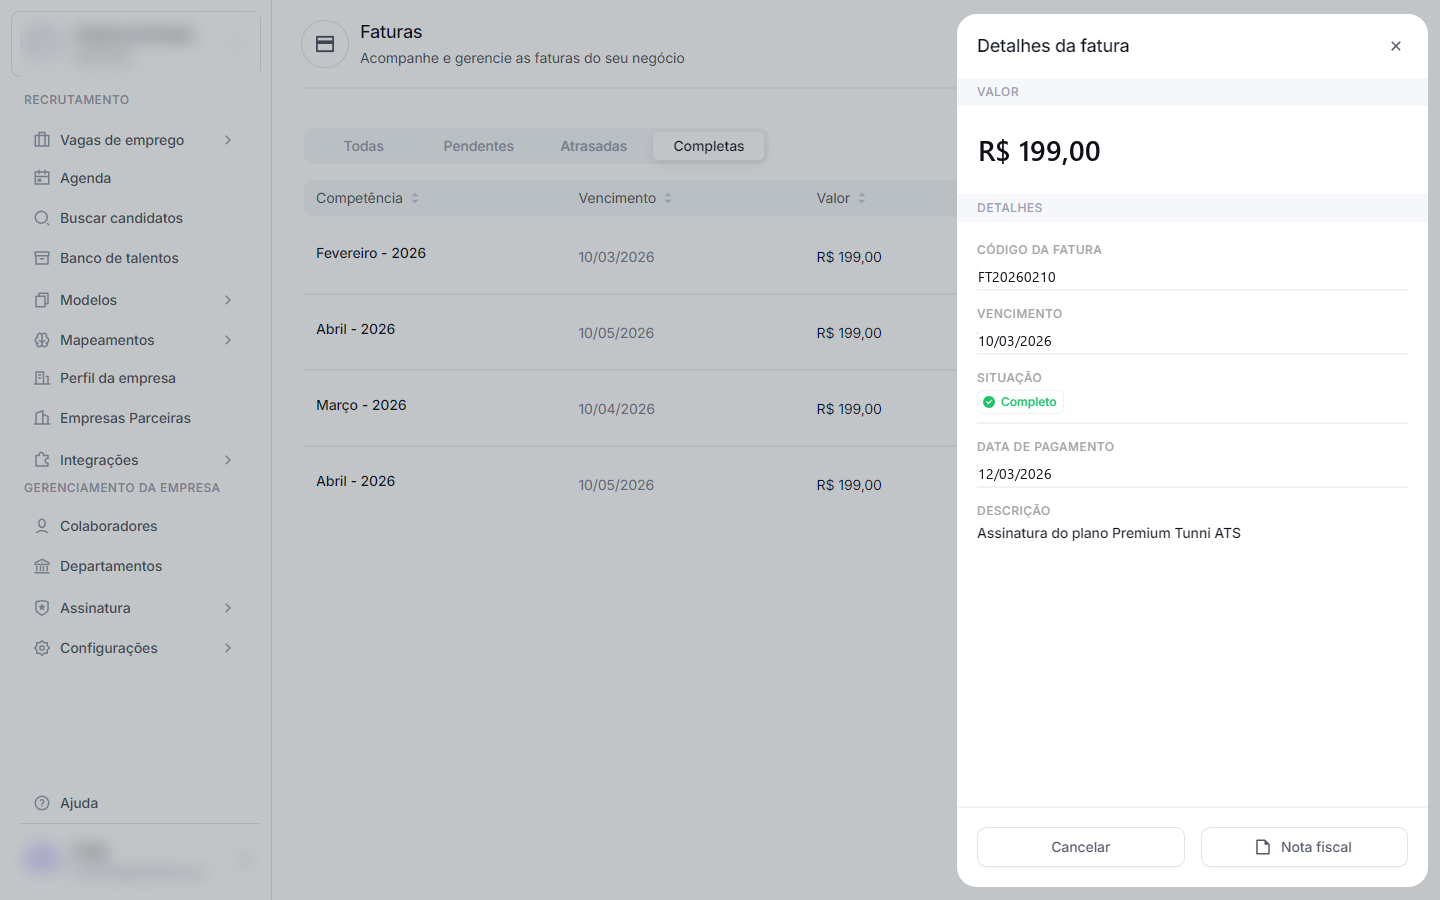Click the 10/04/2026 due date cell
Image resolution: width=1440 pixels, height=900 pixels.
(616, 409)
